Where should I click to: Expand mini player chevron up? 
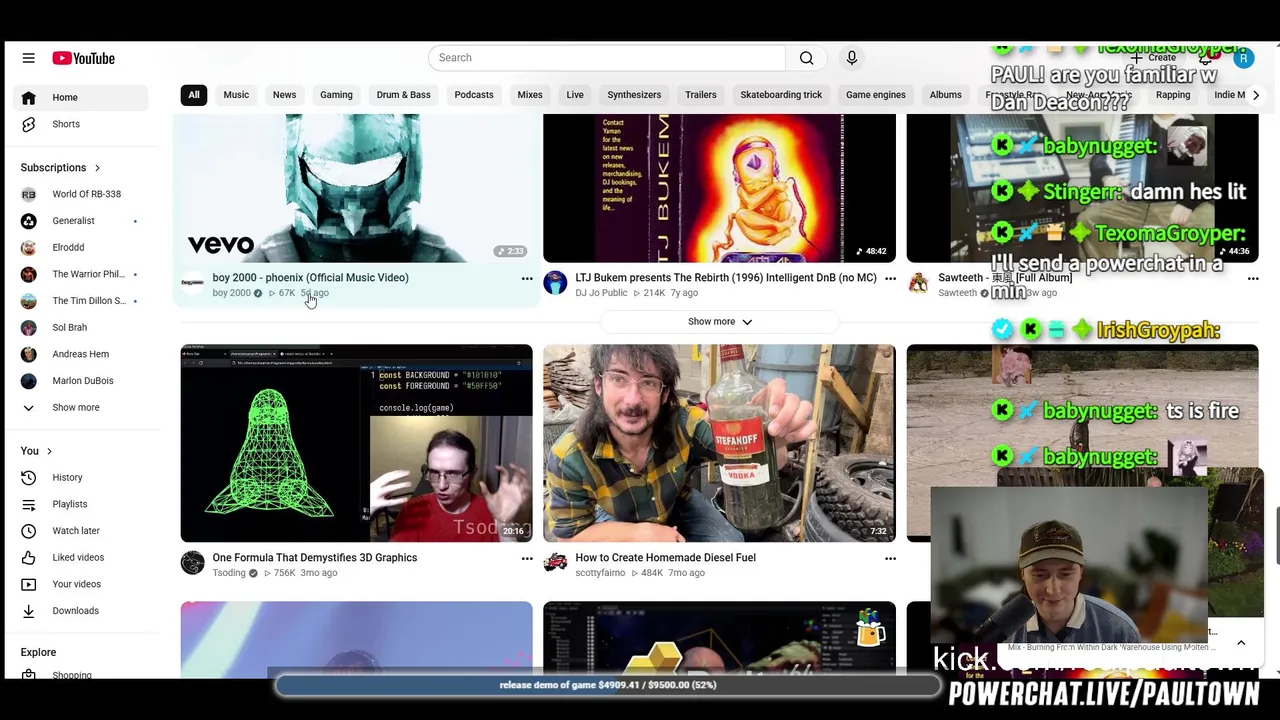coord(1241,643)
